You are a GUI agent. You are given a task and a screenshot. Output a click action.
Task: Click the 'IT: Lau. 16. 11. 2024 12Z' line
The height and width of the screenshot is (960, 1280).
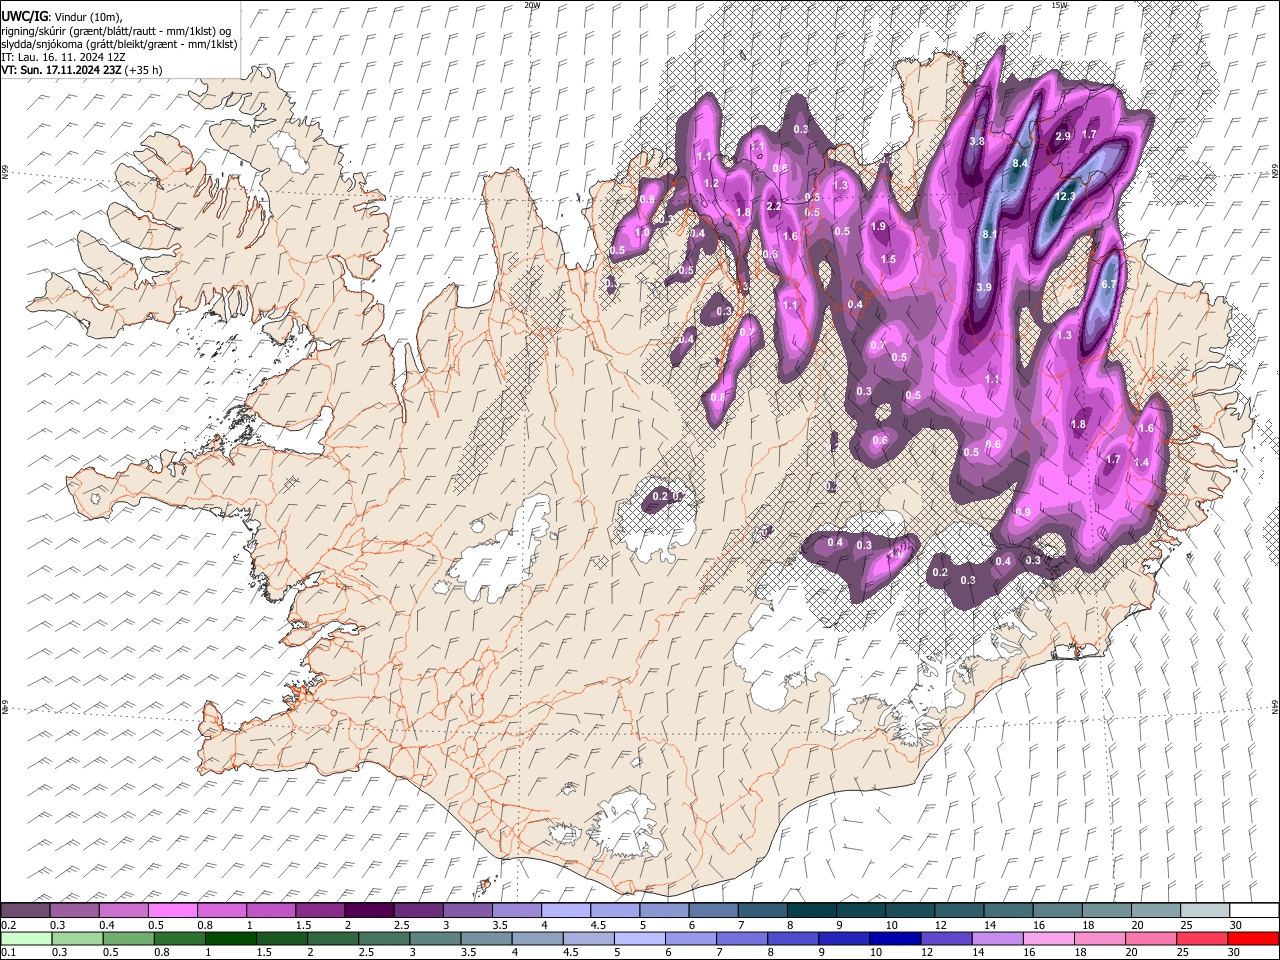point(63,57)
